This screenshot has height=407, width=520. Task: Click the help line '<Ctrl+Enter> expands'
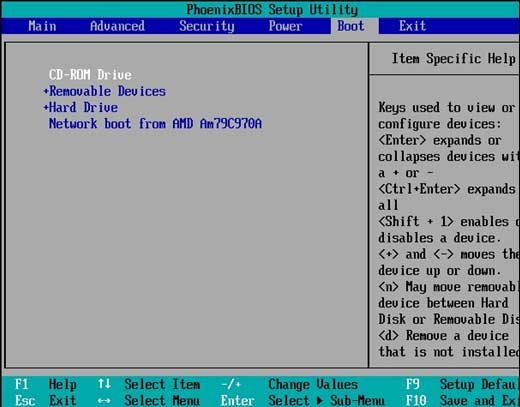[x=447, y=189]
